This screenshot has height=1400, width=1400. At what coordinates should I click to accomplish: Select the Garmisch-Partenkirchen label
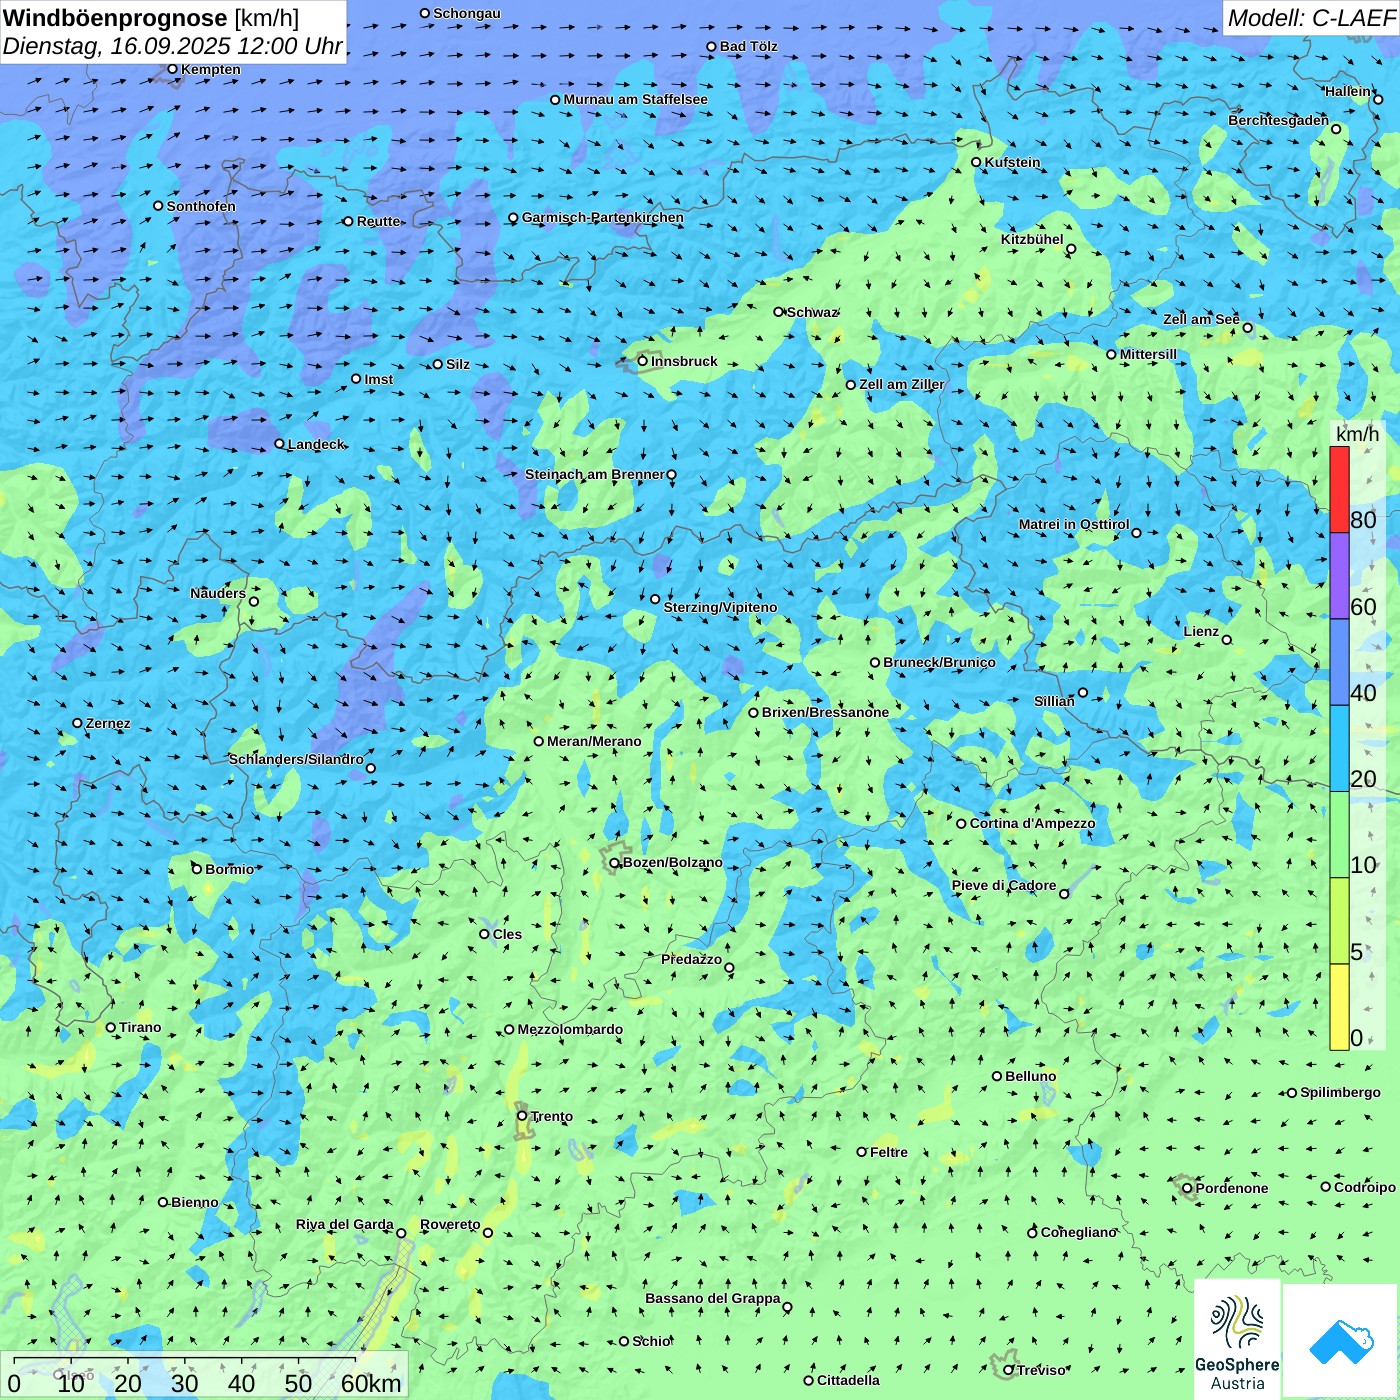(x=603, y=217)
